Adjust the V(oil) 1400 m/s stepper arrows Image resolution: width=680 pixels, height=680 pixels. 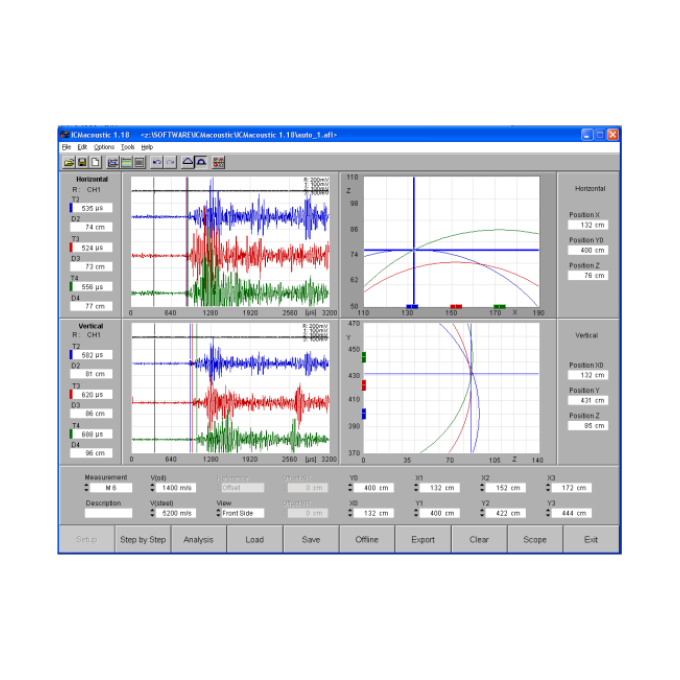tap(154, 488)
